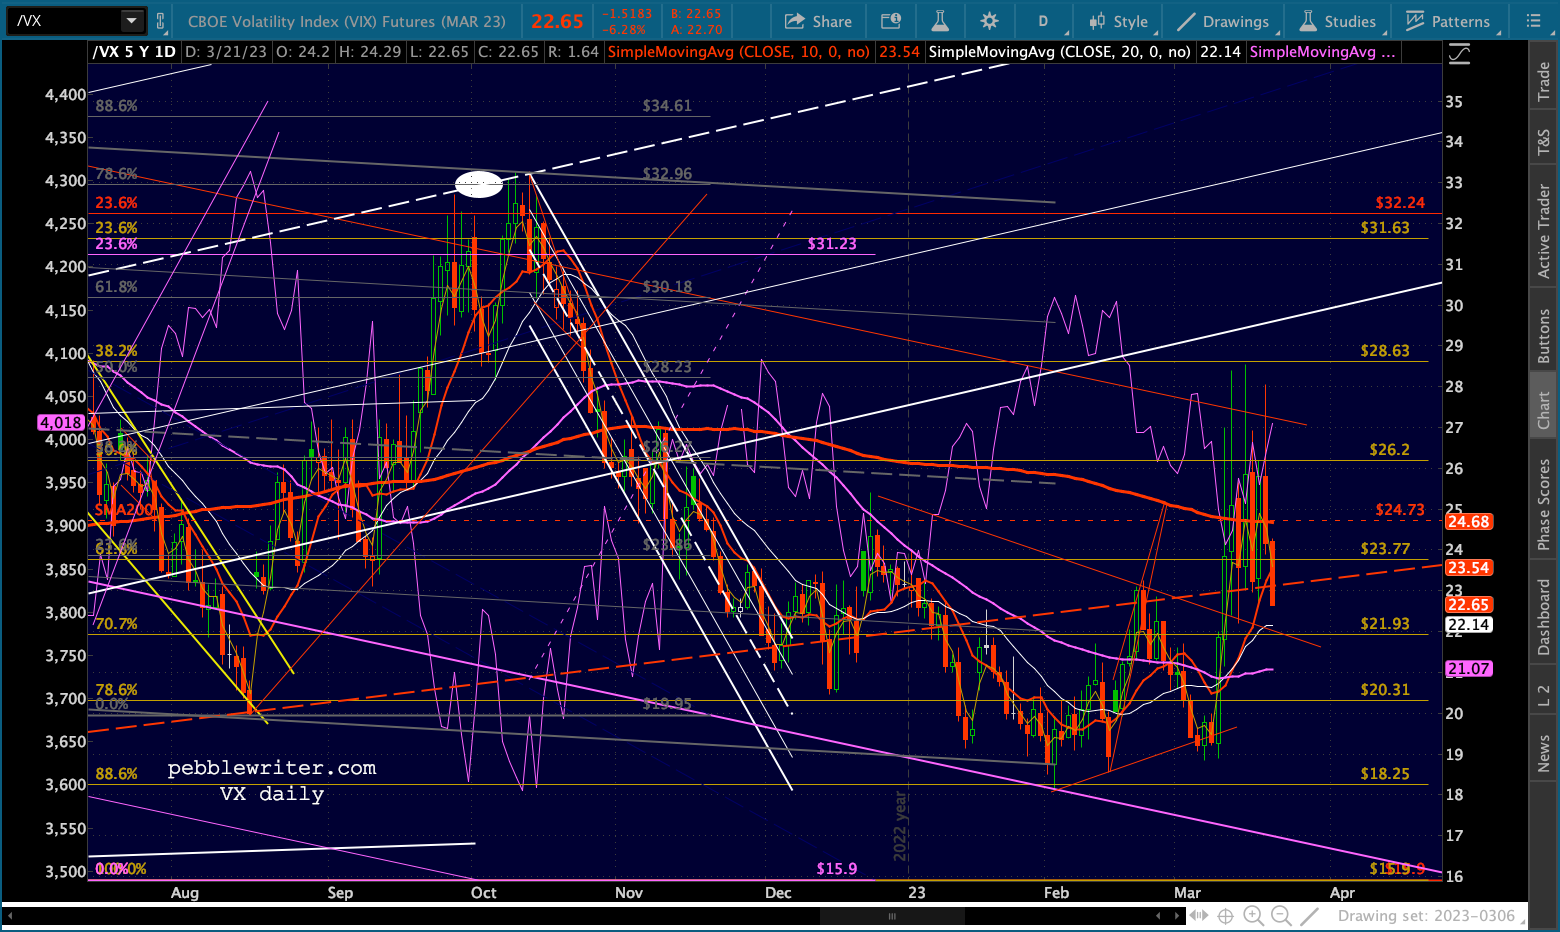Toggle the news alert badge icon
Screen dimensions: 1560x932
(890, 21)
